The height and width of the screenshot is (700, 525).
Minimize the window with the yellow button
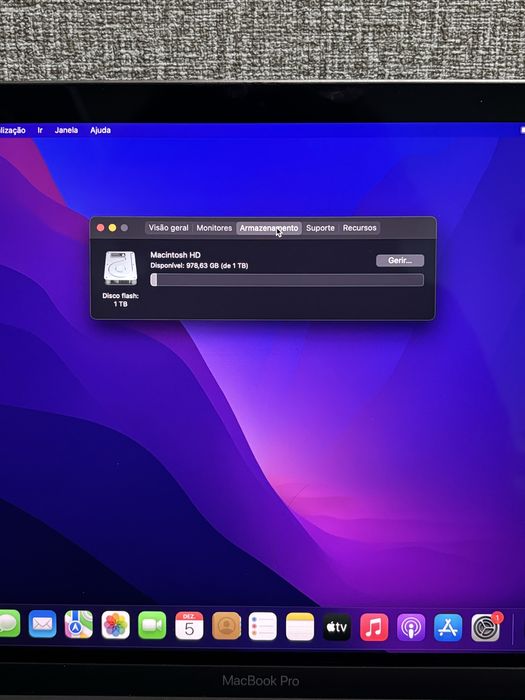click(x=112, y=228)
